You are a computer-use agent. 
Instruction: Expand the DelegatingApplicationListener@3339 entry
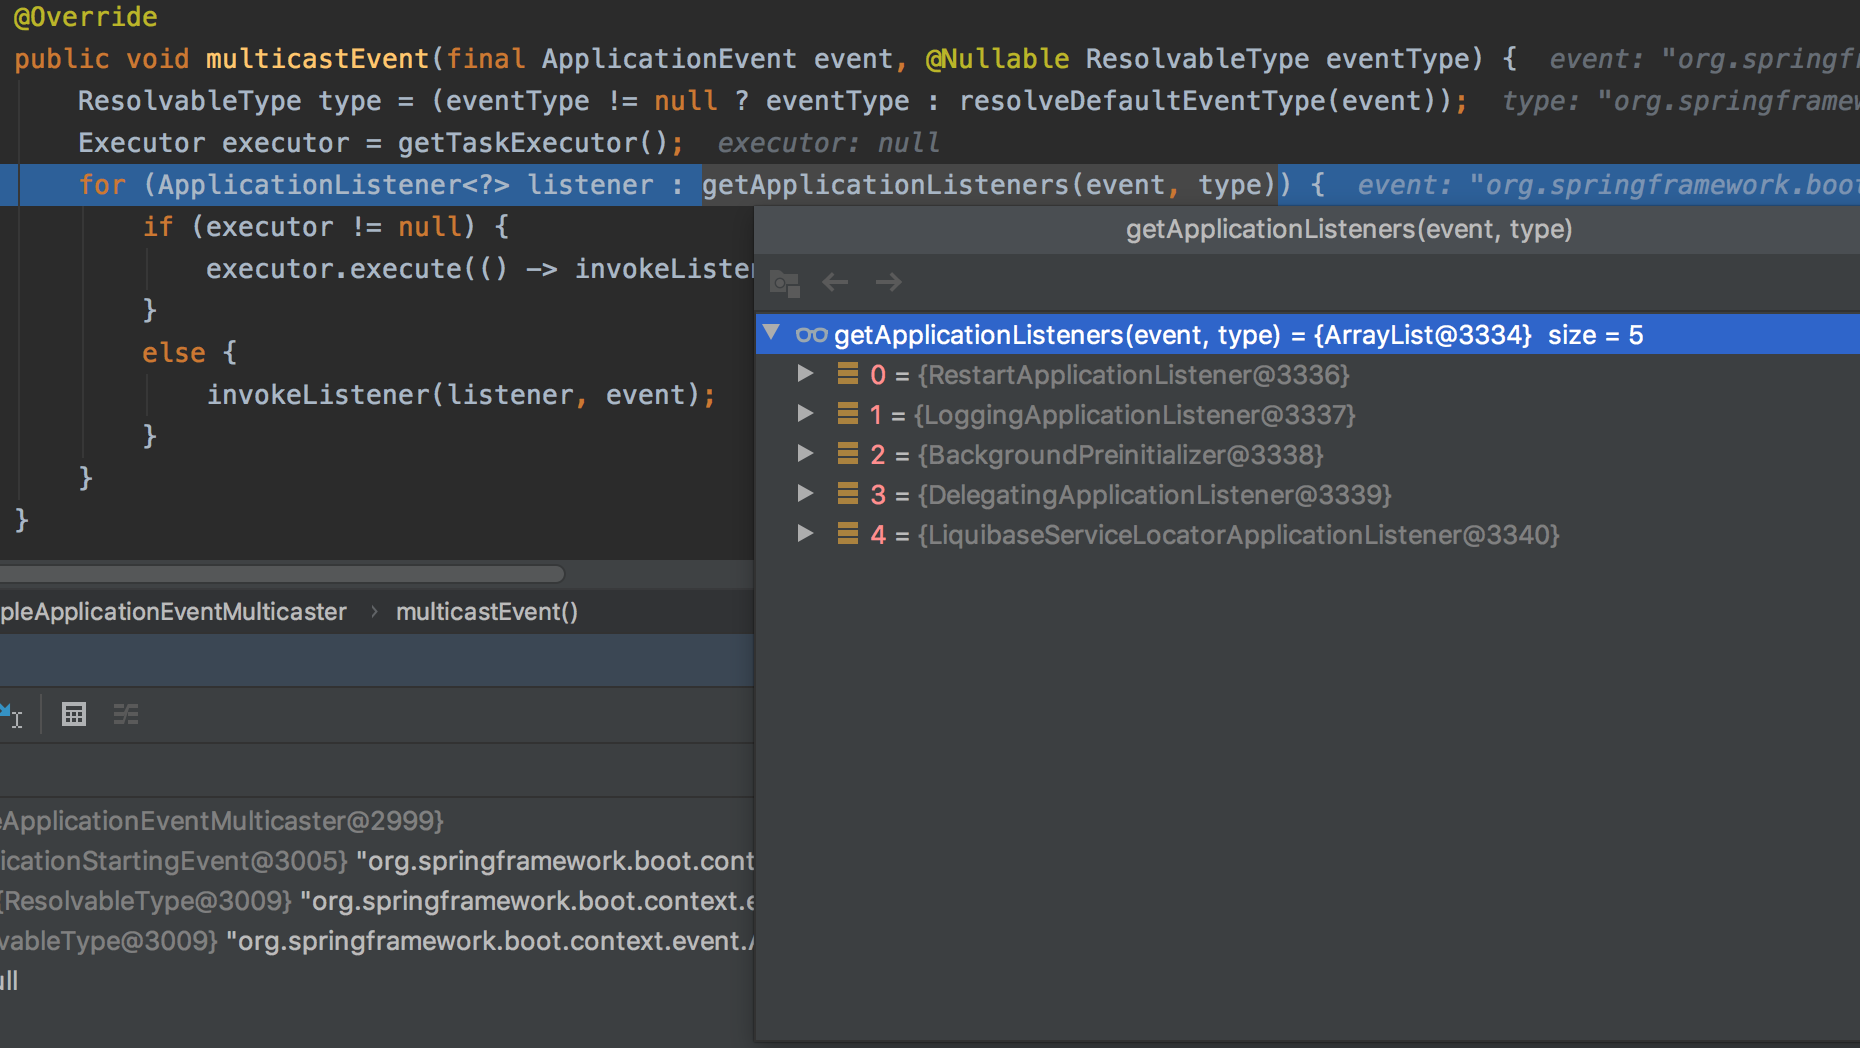point(805,494)
